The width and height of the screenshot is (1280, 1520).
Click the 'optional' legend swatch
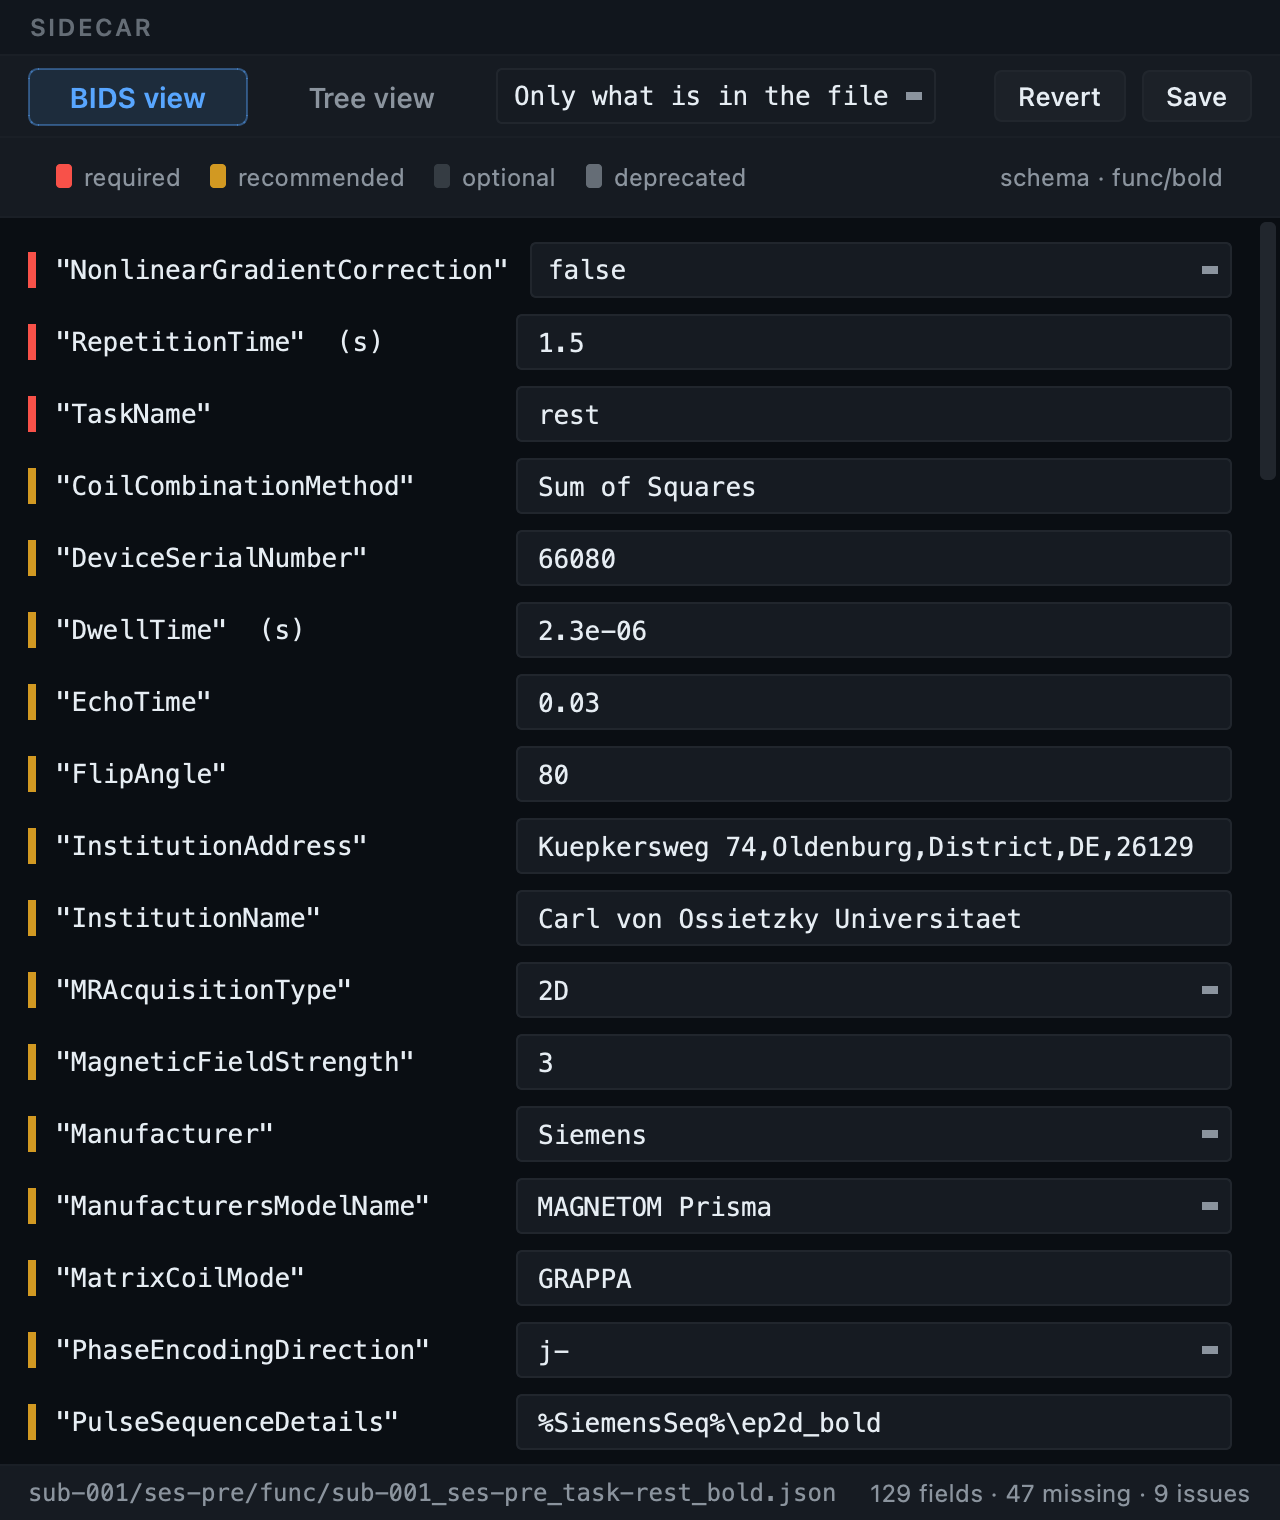pyautogui.click(x=442, y=177)
